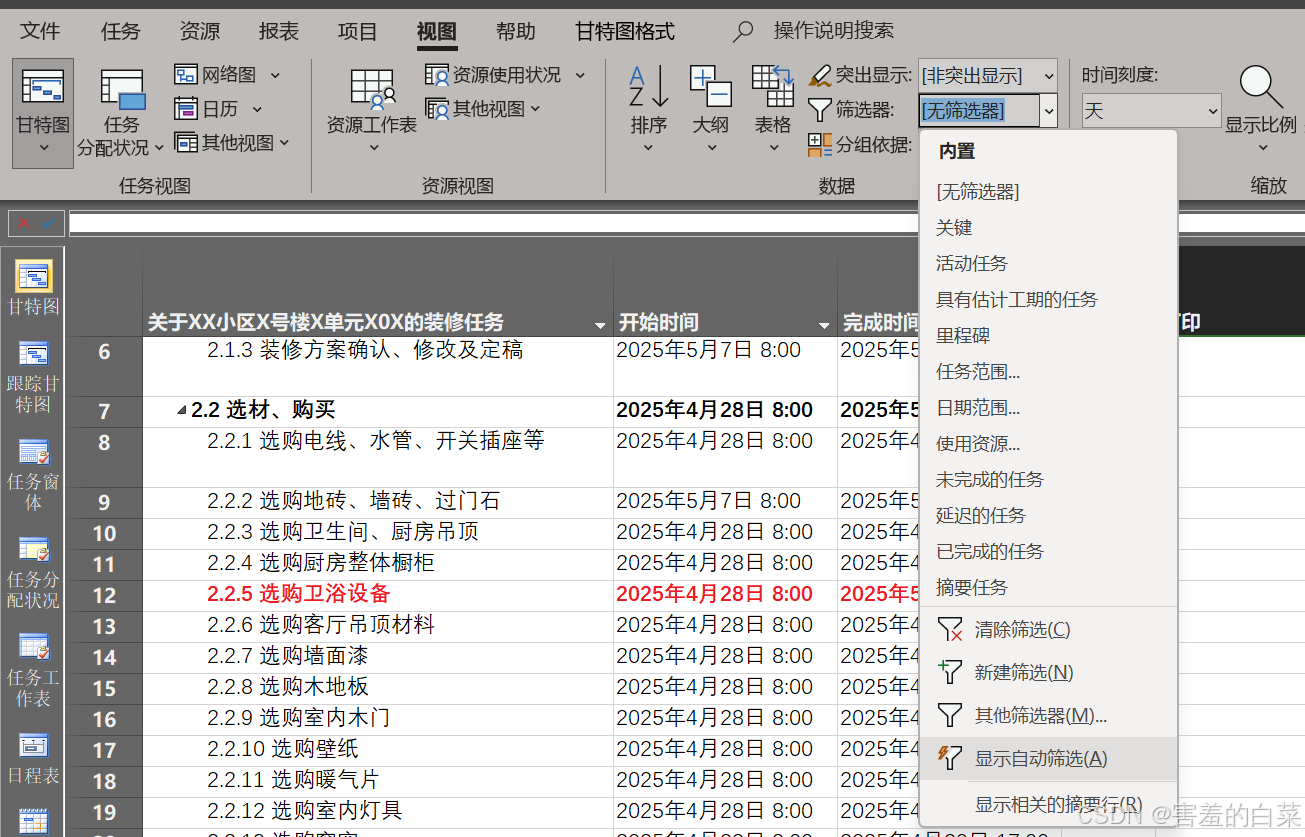
Task: Expand the Sort (排序) dropdown arrow
Action: coord(648,148)
